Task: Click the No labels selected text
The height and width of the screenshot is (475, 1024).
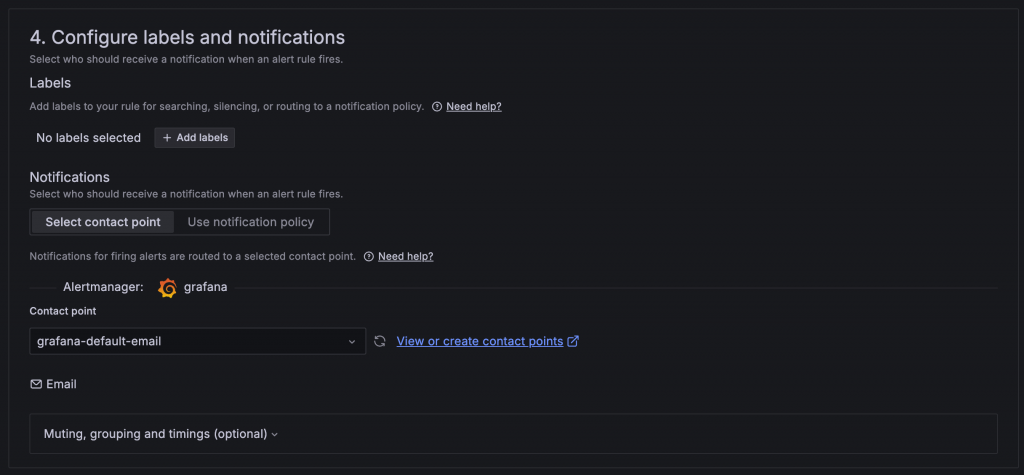Action: coord(88,138)
